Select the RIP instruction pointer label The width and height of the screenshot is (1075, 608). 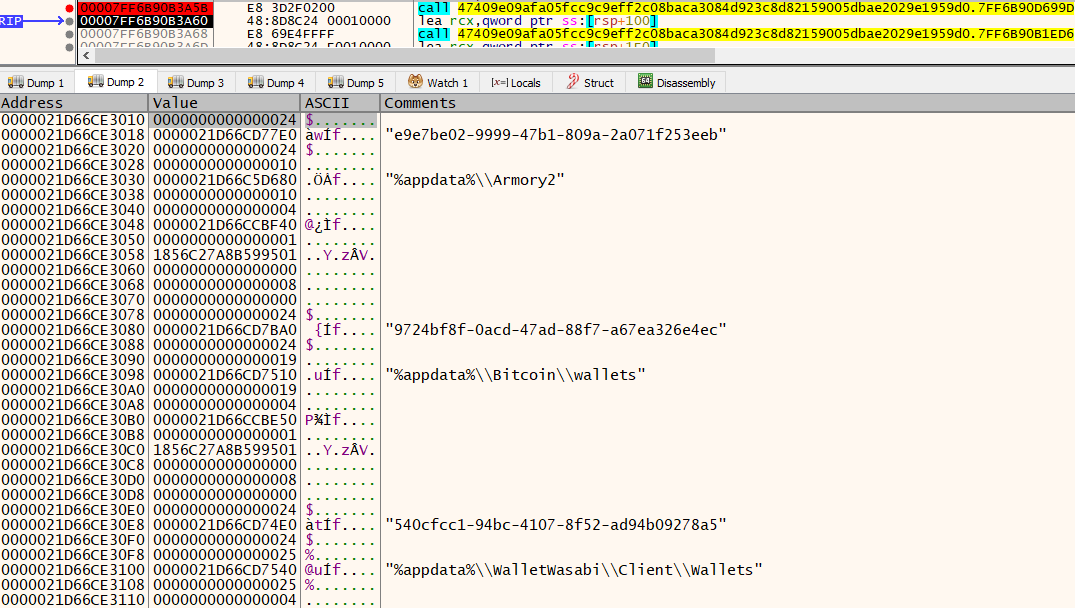12,21
